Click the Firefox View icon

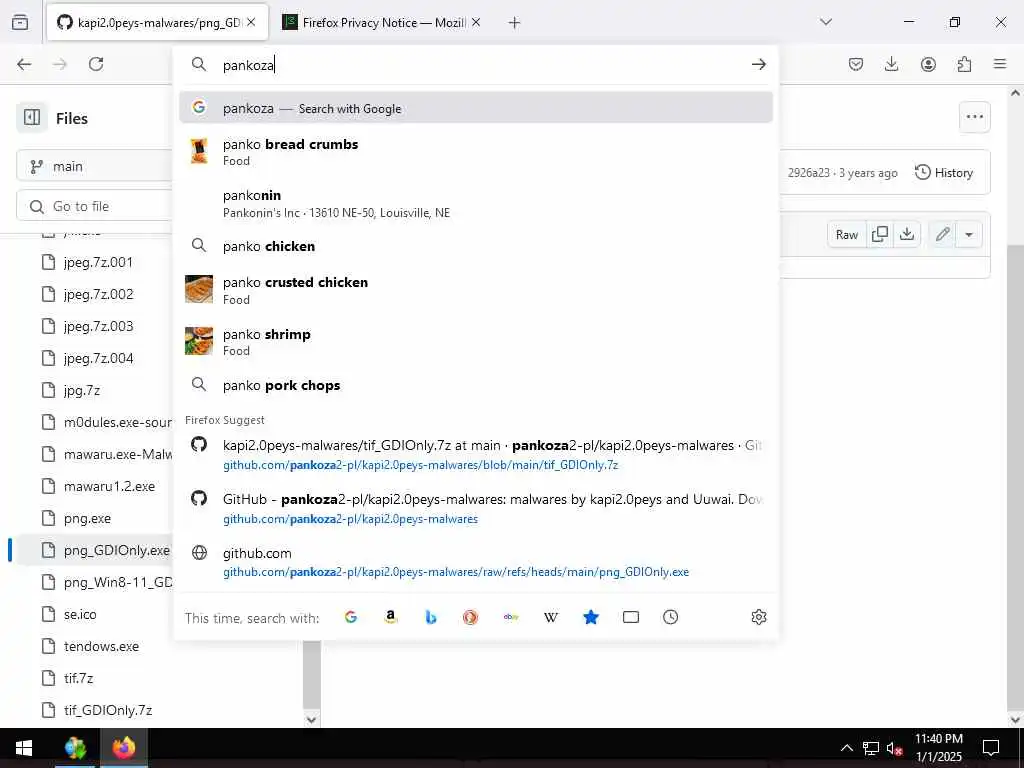click(20, 22)
